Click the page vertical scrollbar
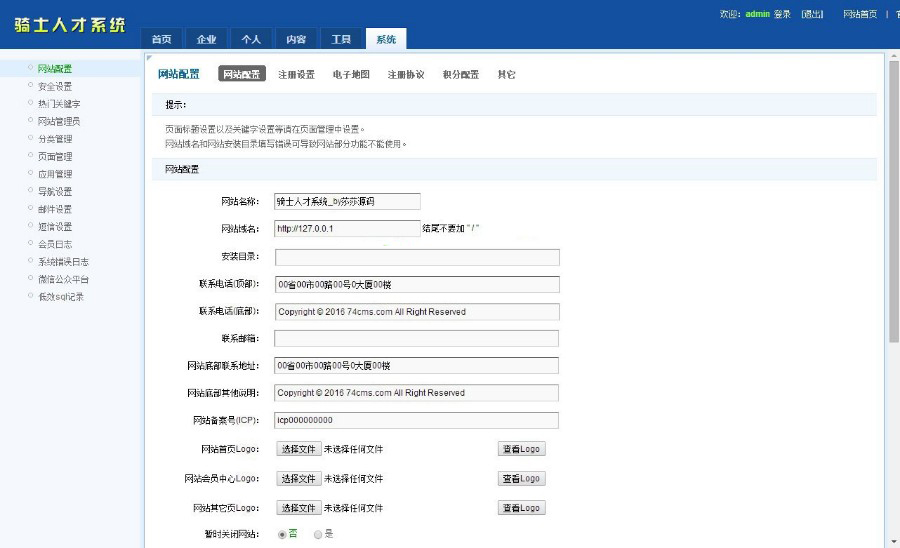900x548 pixels. (x=893, y=200)
